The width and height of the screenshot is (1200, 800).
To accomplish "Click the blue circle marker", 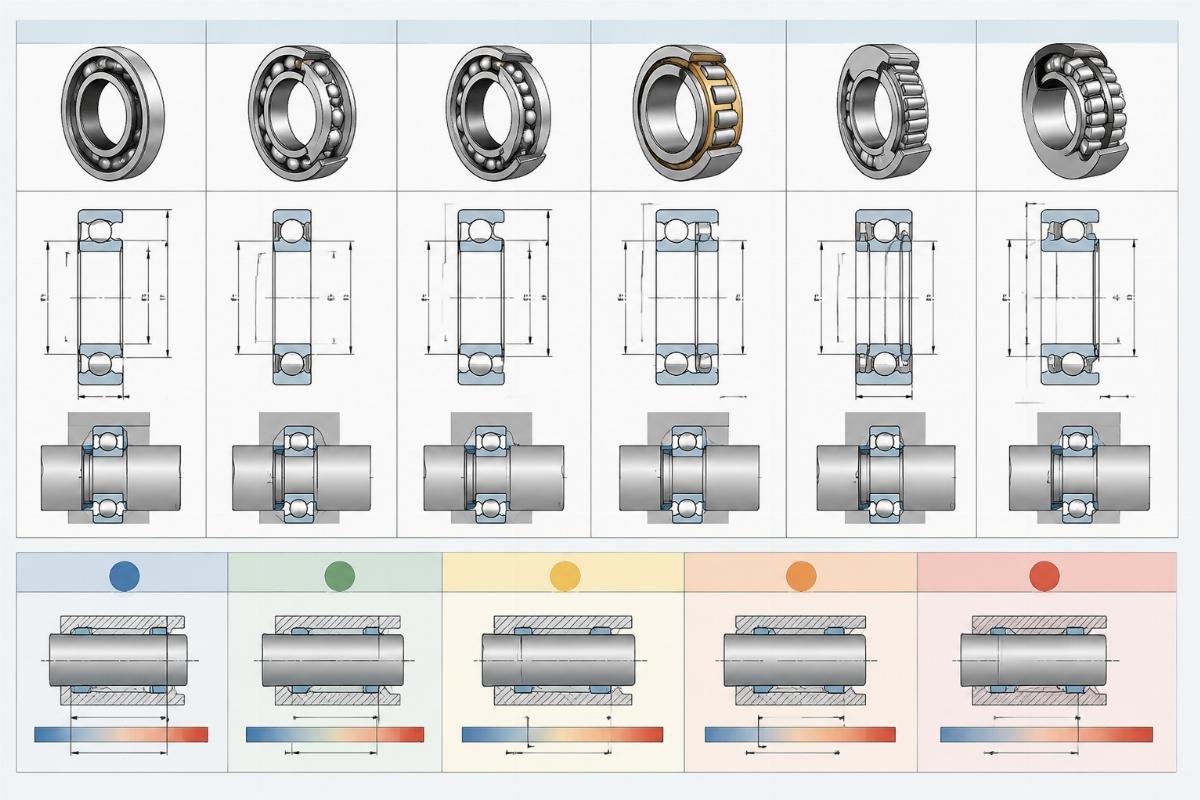I will 124,575.
